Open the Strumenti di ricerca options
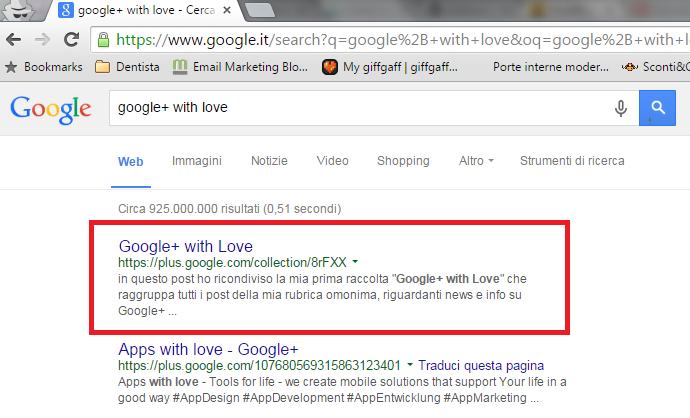690x418 pixels. pos(572,161)
